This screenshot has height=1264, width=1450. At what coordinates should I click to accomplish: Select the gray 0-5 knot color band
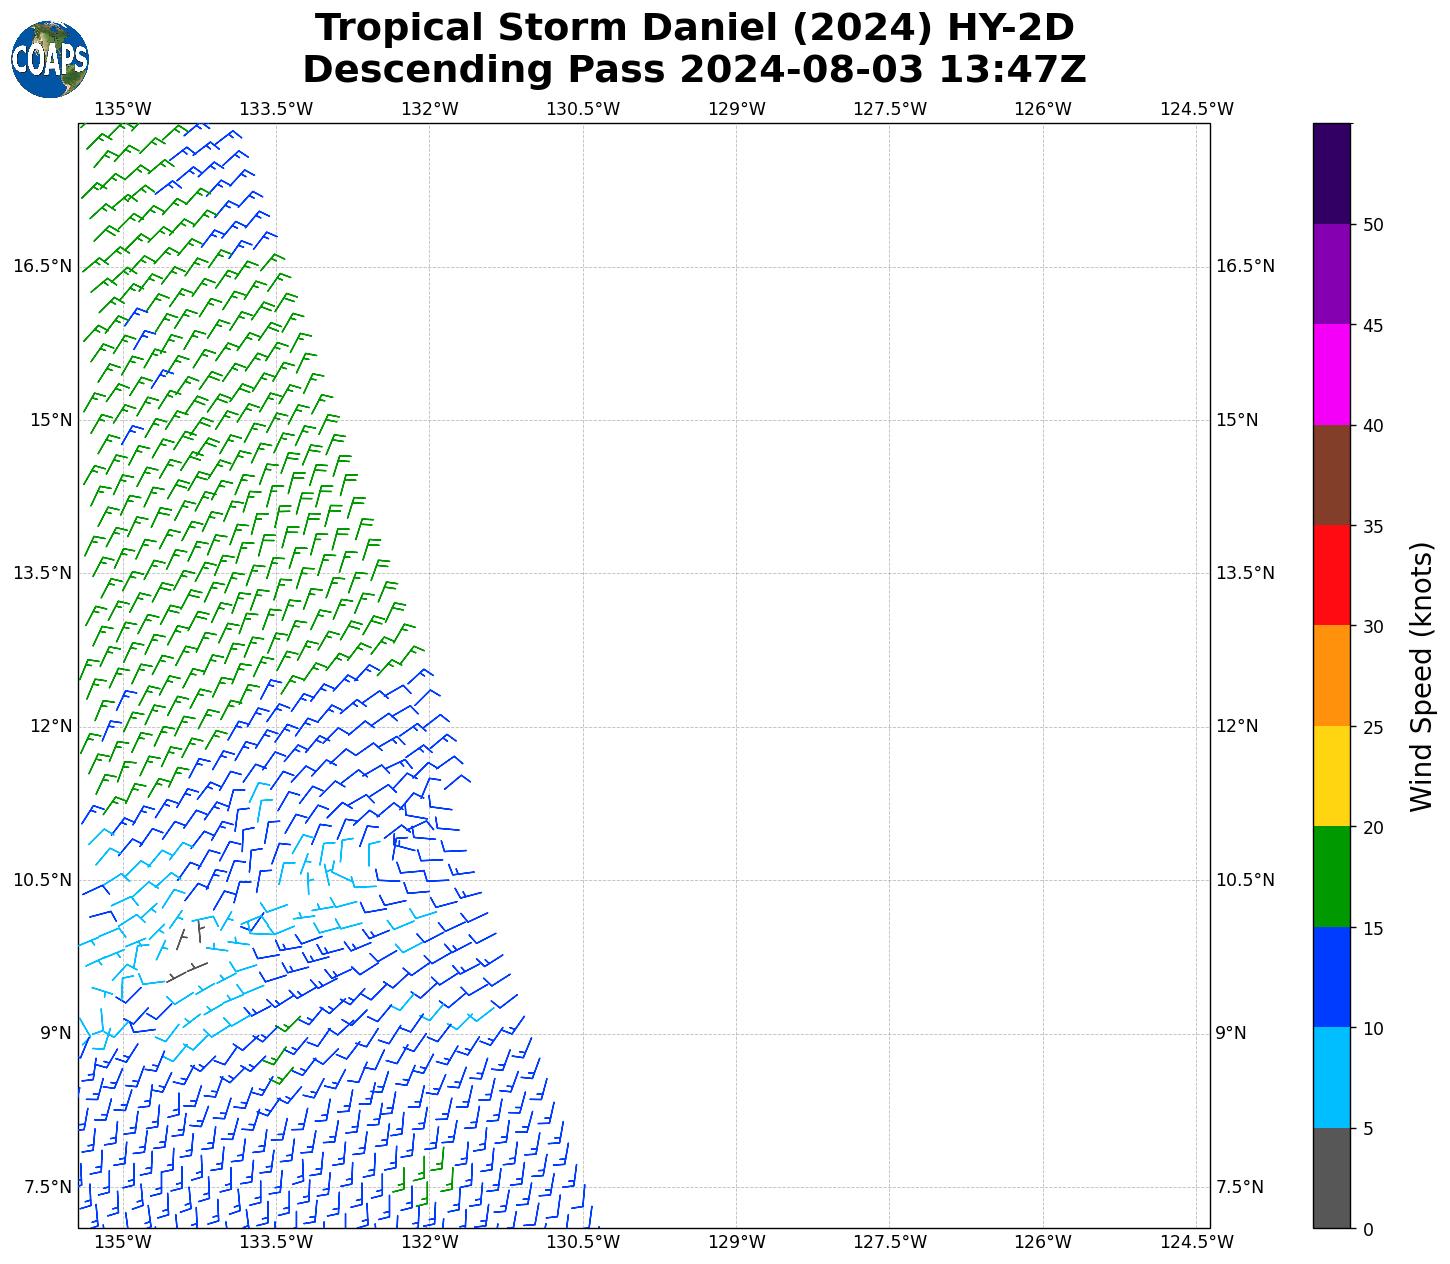pyautogui.click(x=1331, y=1178)
